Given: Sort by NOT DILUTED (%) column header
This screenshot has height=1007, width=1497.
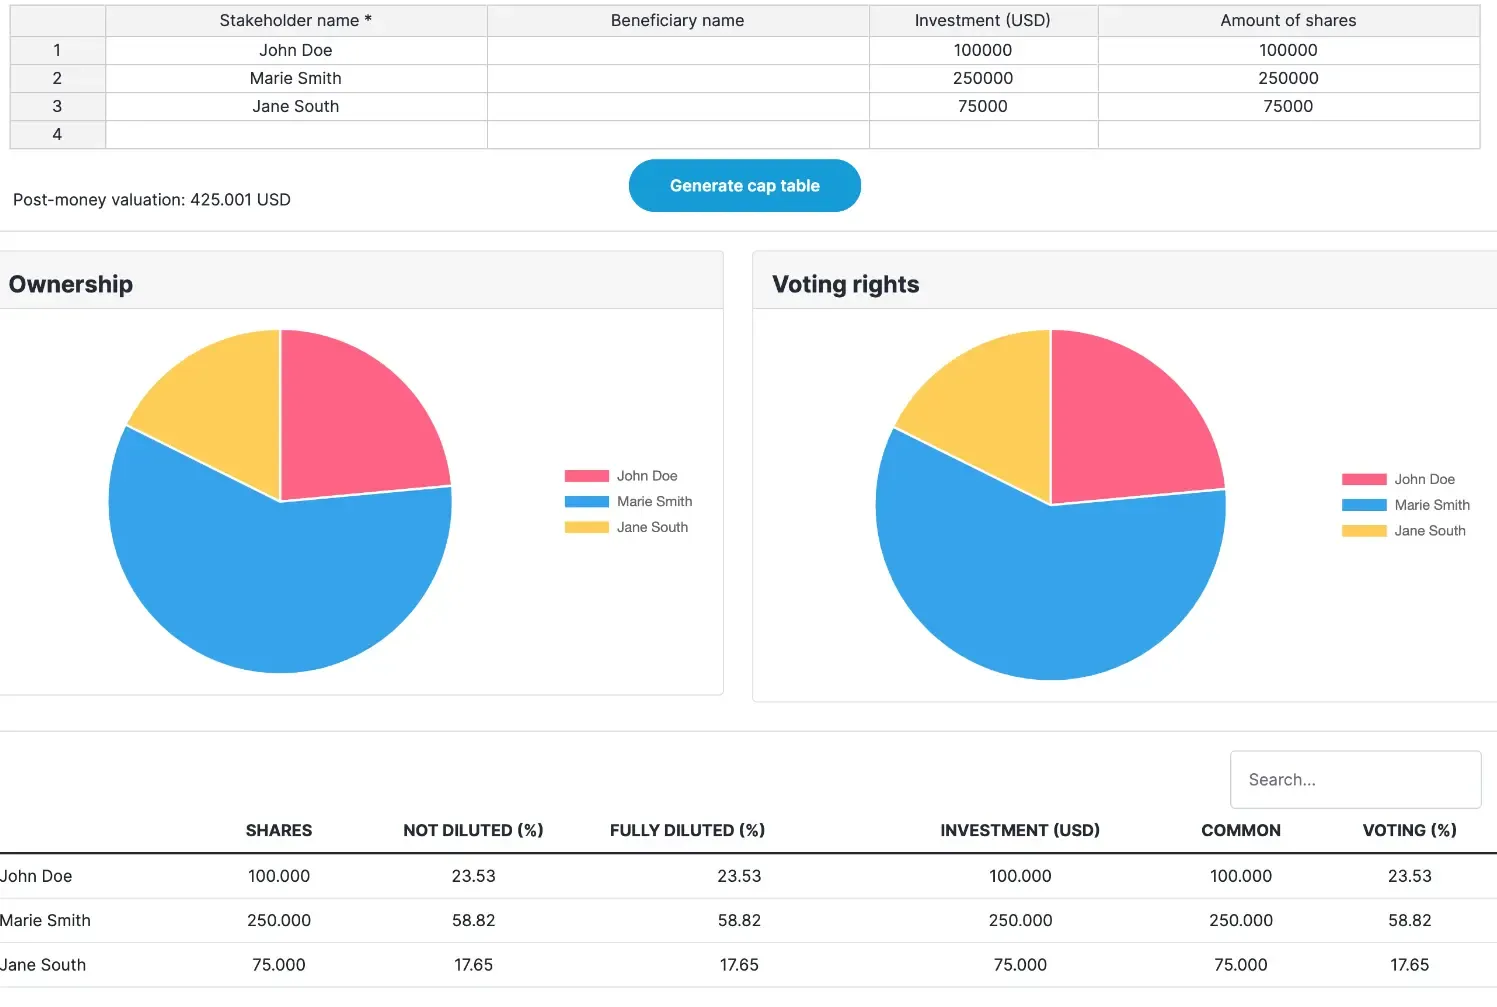Looking at the screenshot, I should (x=473, y=831).
